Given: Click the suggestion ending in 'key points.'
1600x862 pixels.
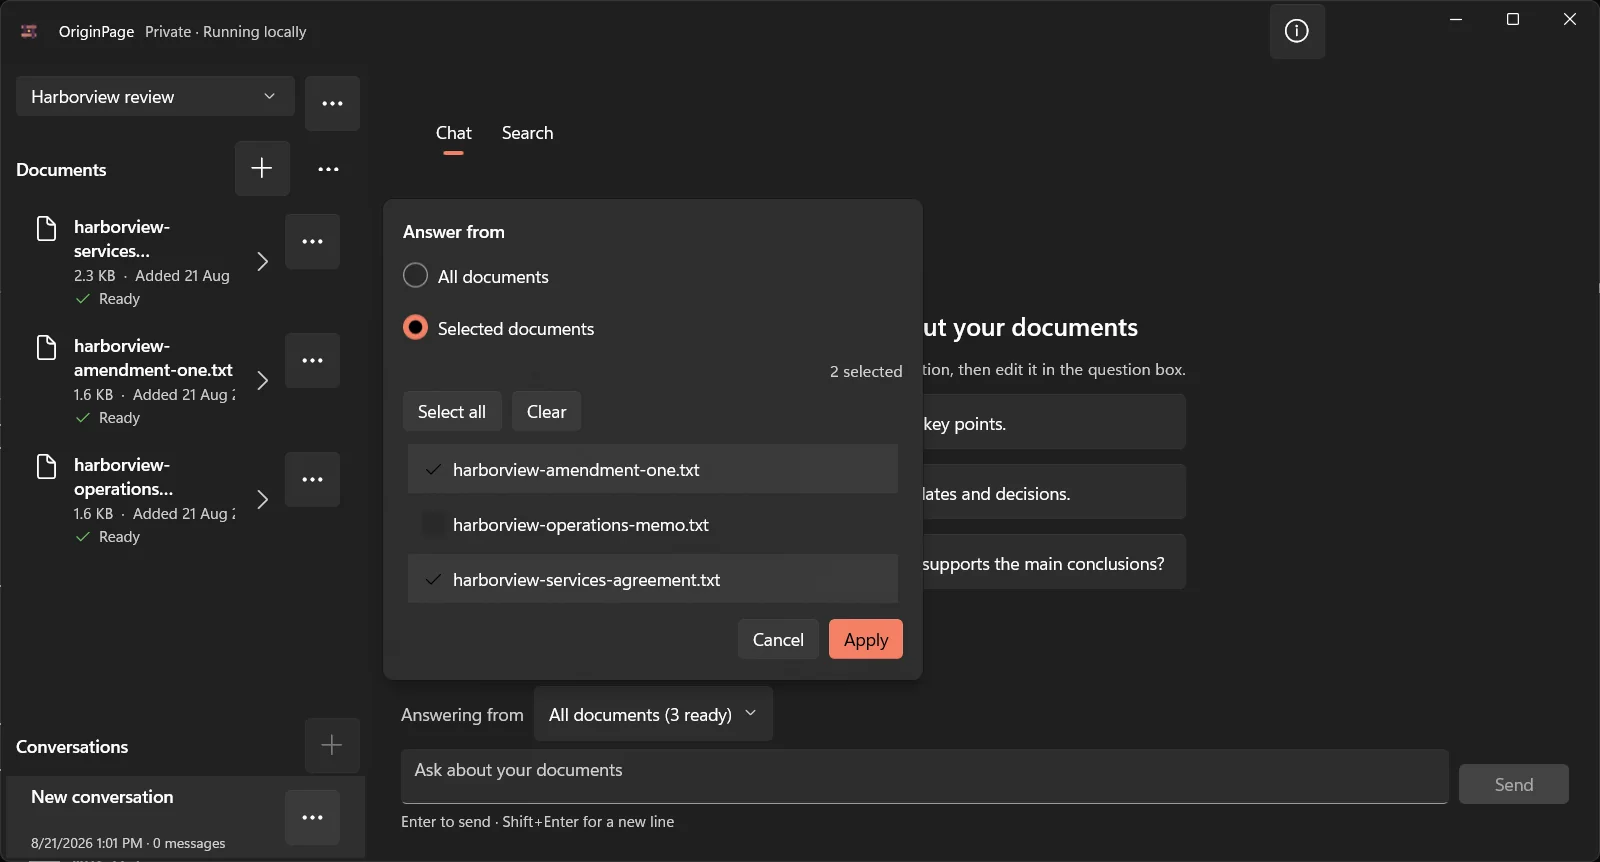Looking at the screenshot, I should point(1053,422).
